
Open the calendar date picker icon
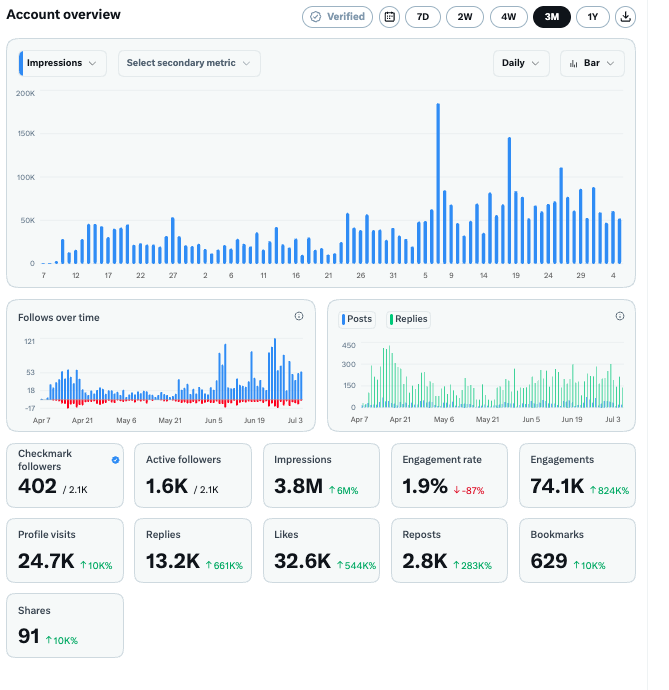(x=390, y=17)
